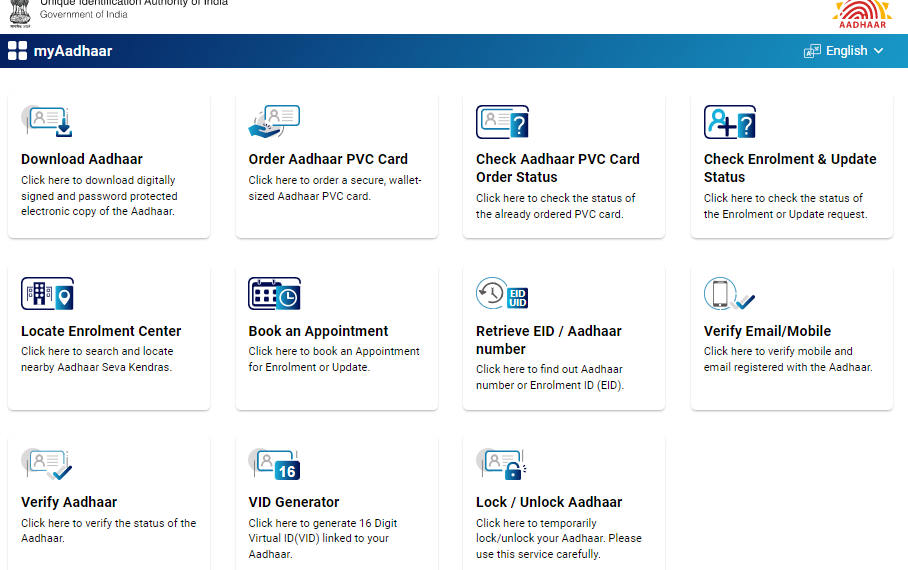This screenshot has width=908, height=570.
Task: Click 'book an Appointment for Enrolment or Update' text
Action: pos(334,359)
